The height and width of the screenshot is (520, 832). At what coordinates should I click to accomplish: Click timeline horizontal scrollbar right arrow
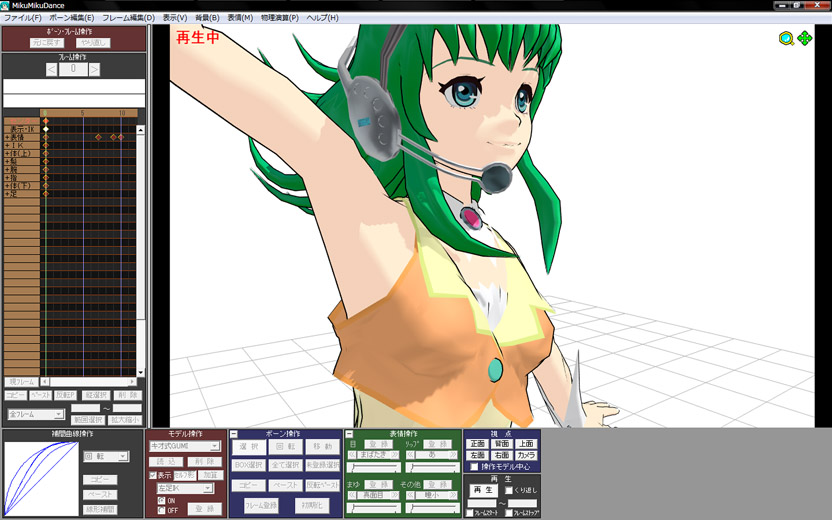[x=133, y=382]
